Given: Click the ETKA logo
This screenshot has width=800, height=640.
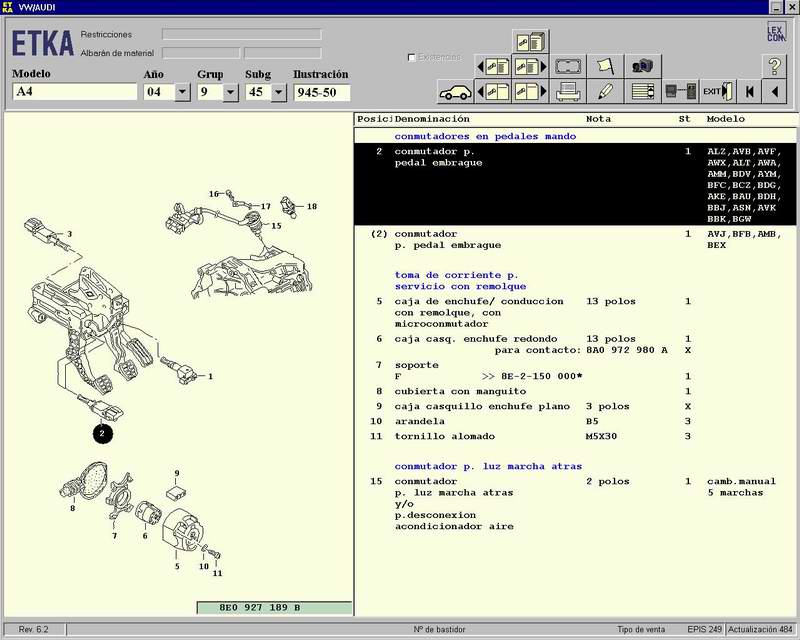Looking at the screenshot, I should 43,43.
